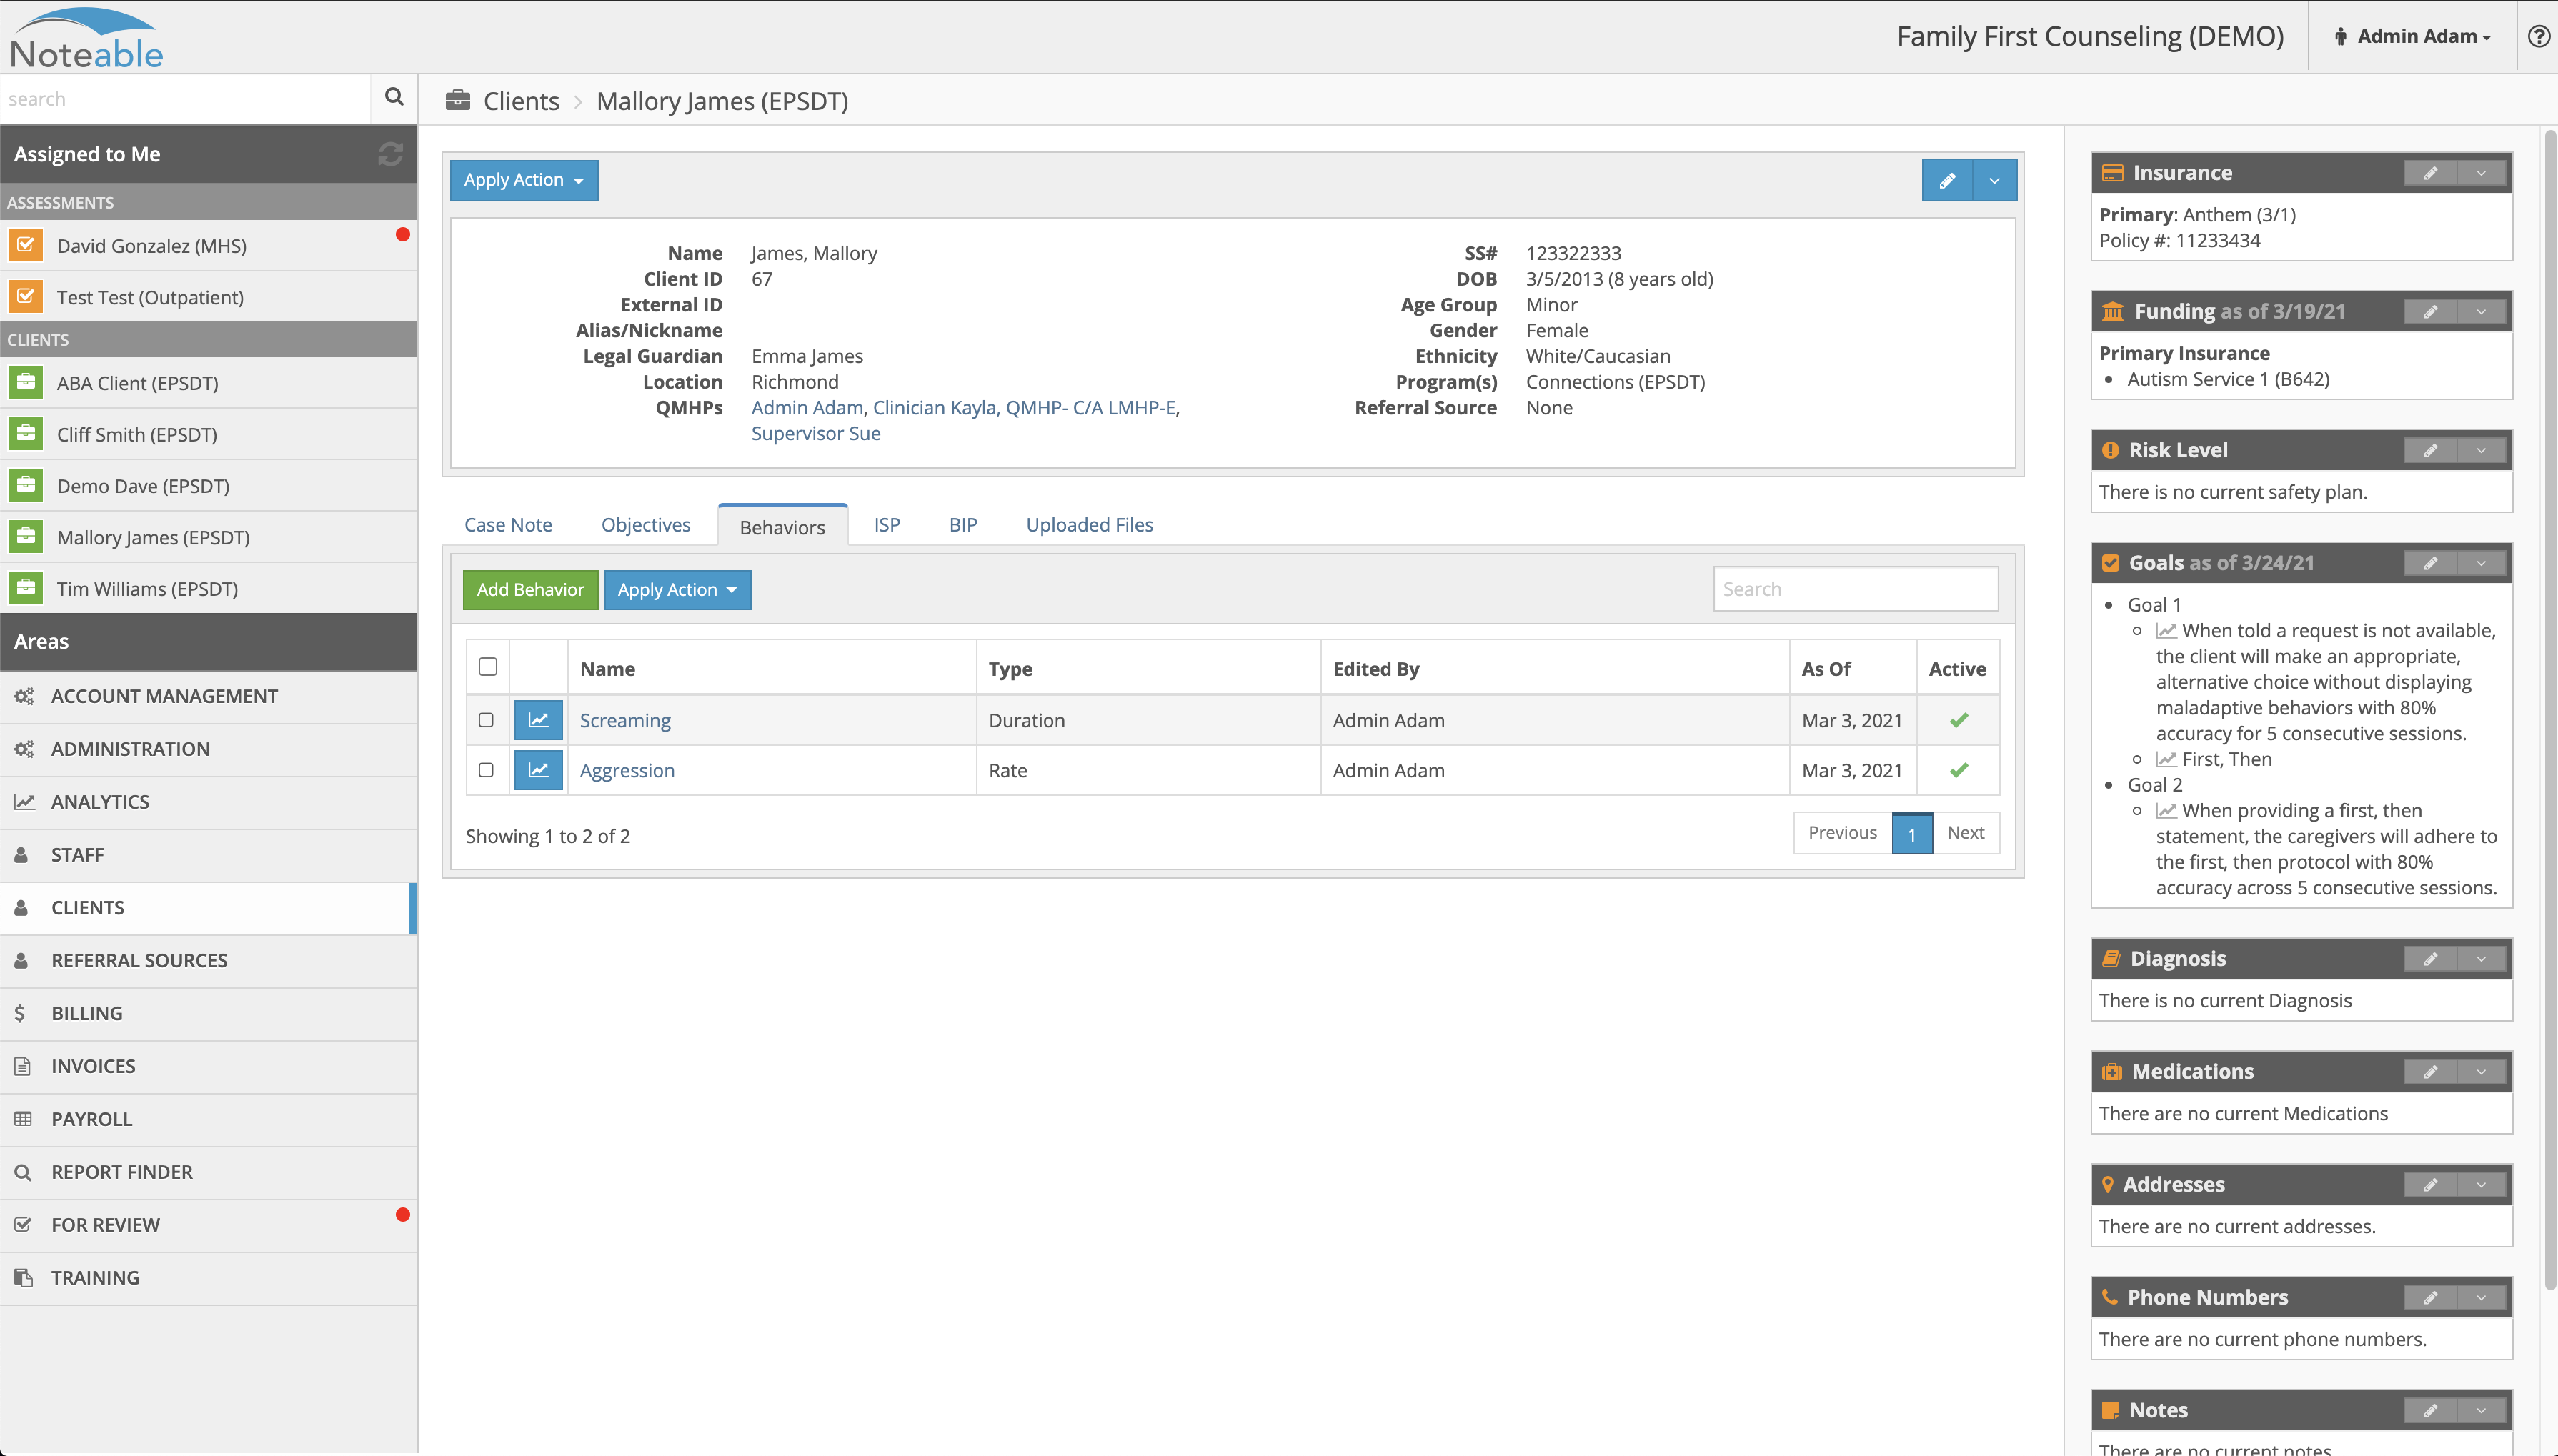This screenshot has width=2558, height=1456.
Task: Edit Insurance panel with pencil icon
Action: point(2430,173)
